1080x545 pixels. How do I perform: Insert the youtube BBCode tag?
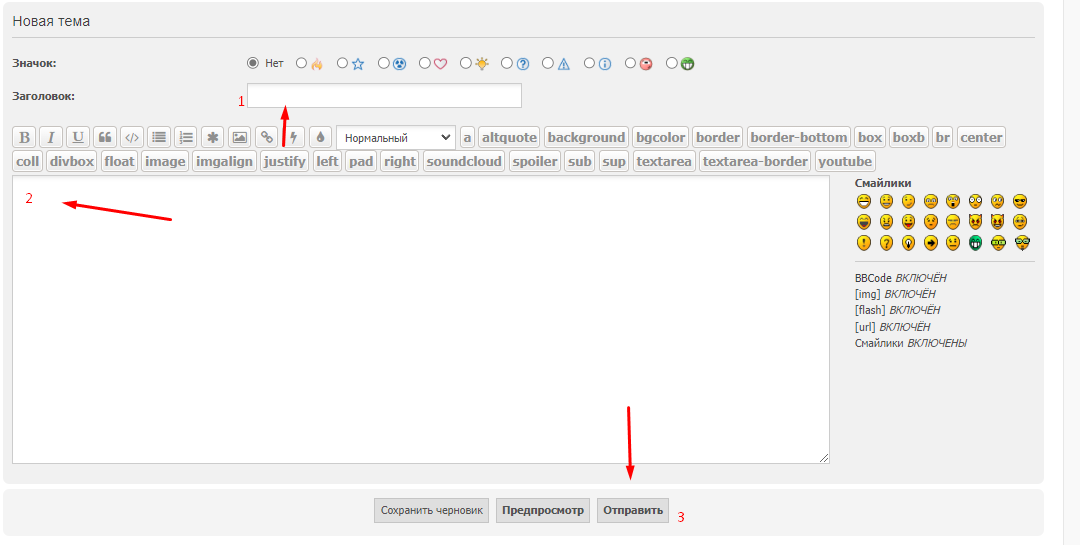(x=845, y=161)
